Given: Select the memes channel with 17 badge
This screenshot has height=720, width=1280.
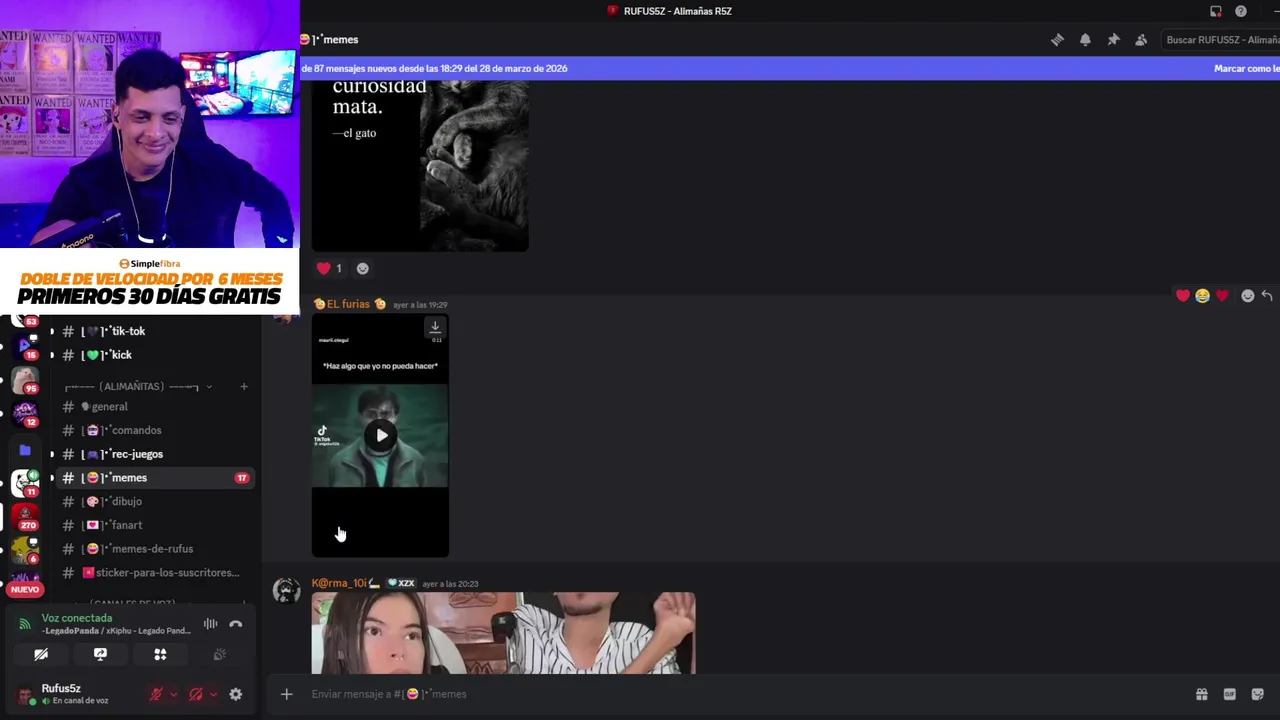Looking at the screenshot, I should [x=152, y=478].
